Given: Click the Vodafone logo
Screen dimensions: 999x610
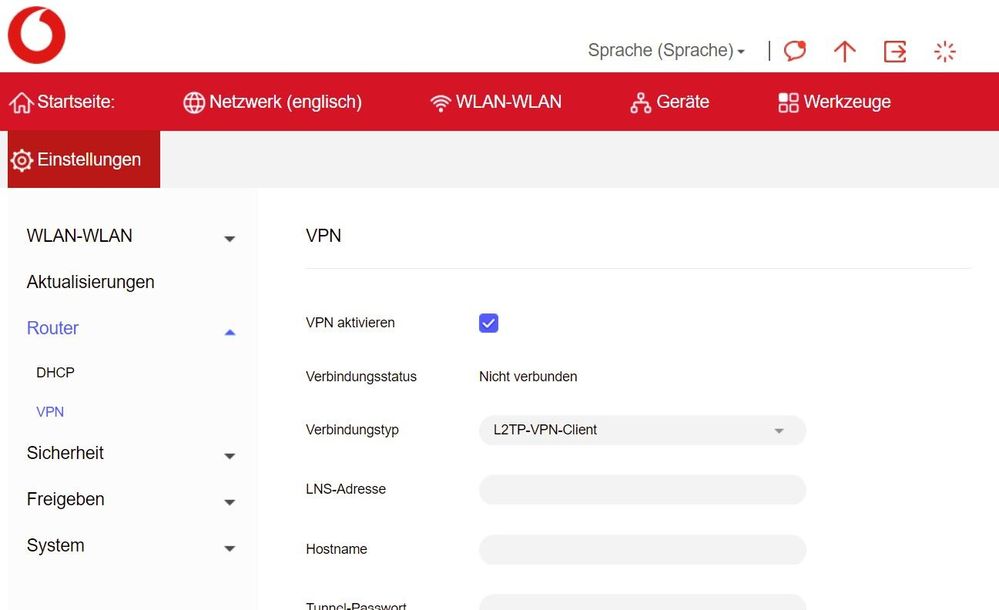Looking at the screenshot, I should tap(36, 34).
